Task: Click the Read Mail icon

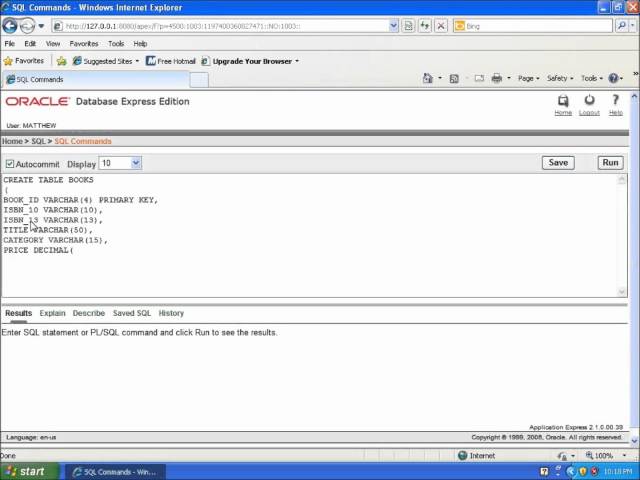Action: 479,78
